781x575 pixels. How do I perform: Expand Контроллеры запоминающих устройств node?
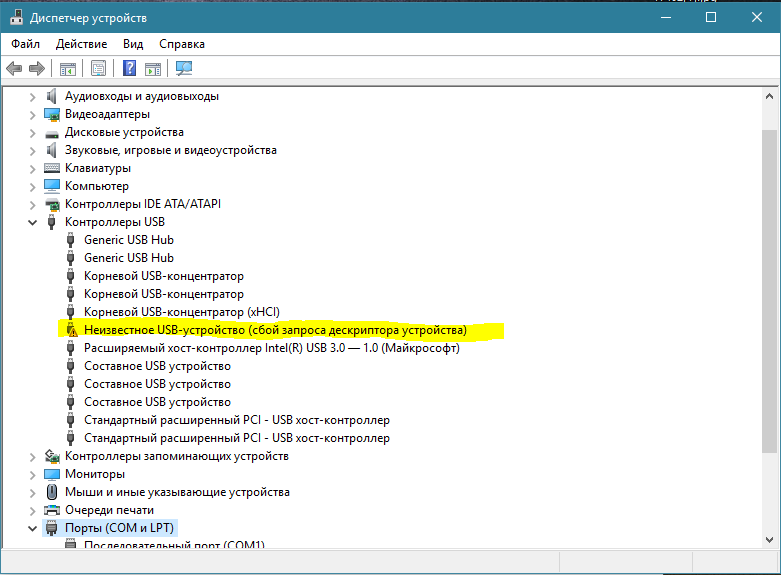(32, 456)
